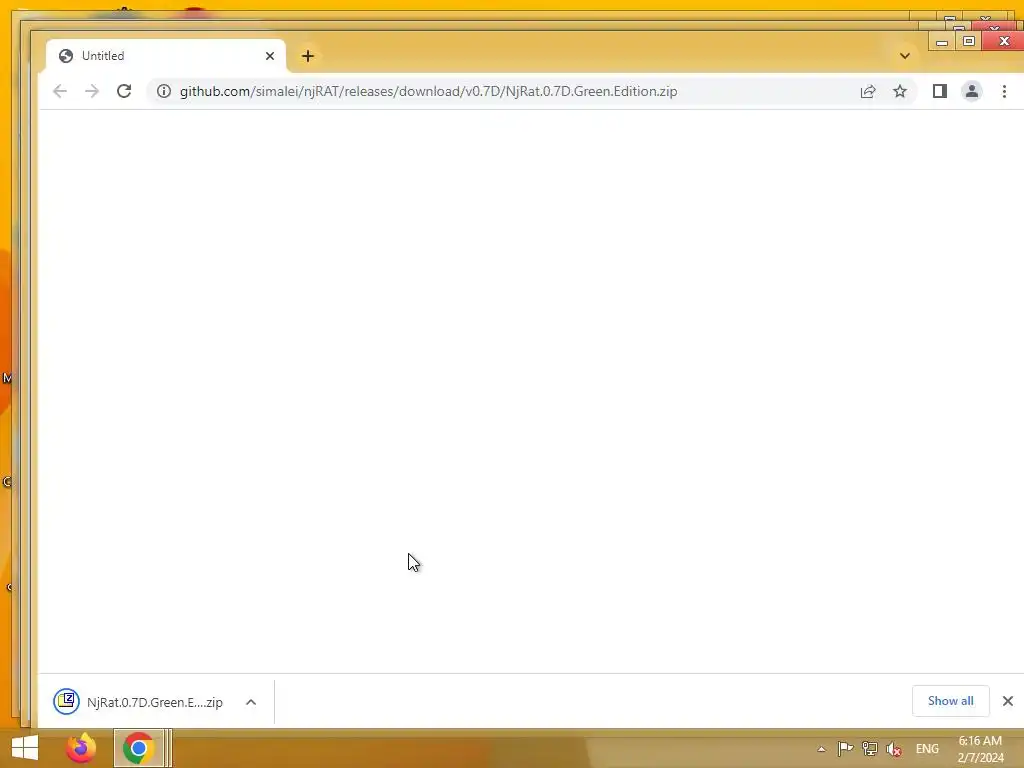Go back using the browser back arrow
Image resolution: width=1024 pixels, height=768 pixels.
point(59,91)
